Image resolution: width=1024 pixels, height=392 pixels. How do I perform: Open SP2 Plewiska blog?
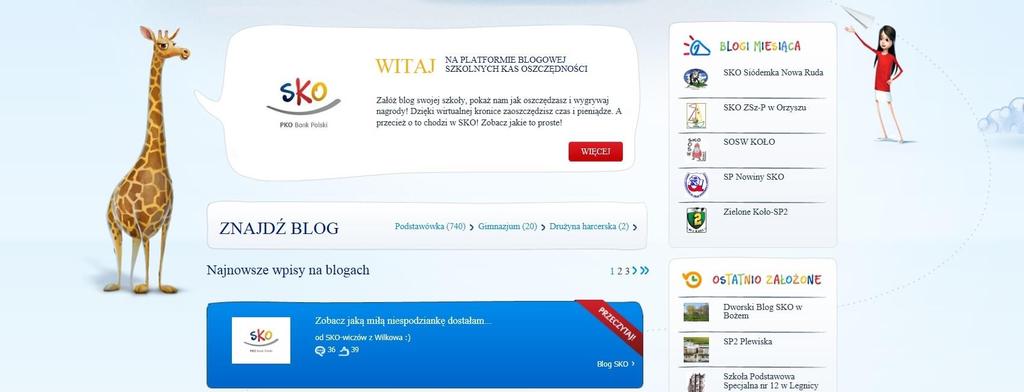tap(748, 342)
